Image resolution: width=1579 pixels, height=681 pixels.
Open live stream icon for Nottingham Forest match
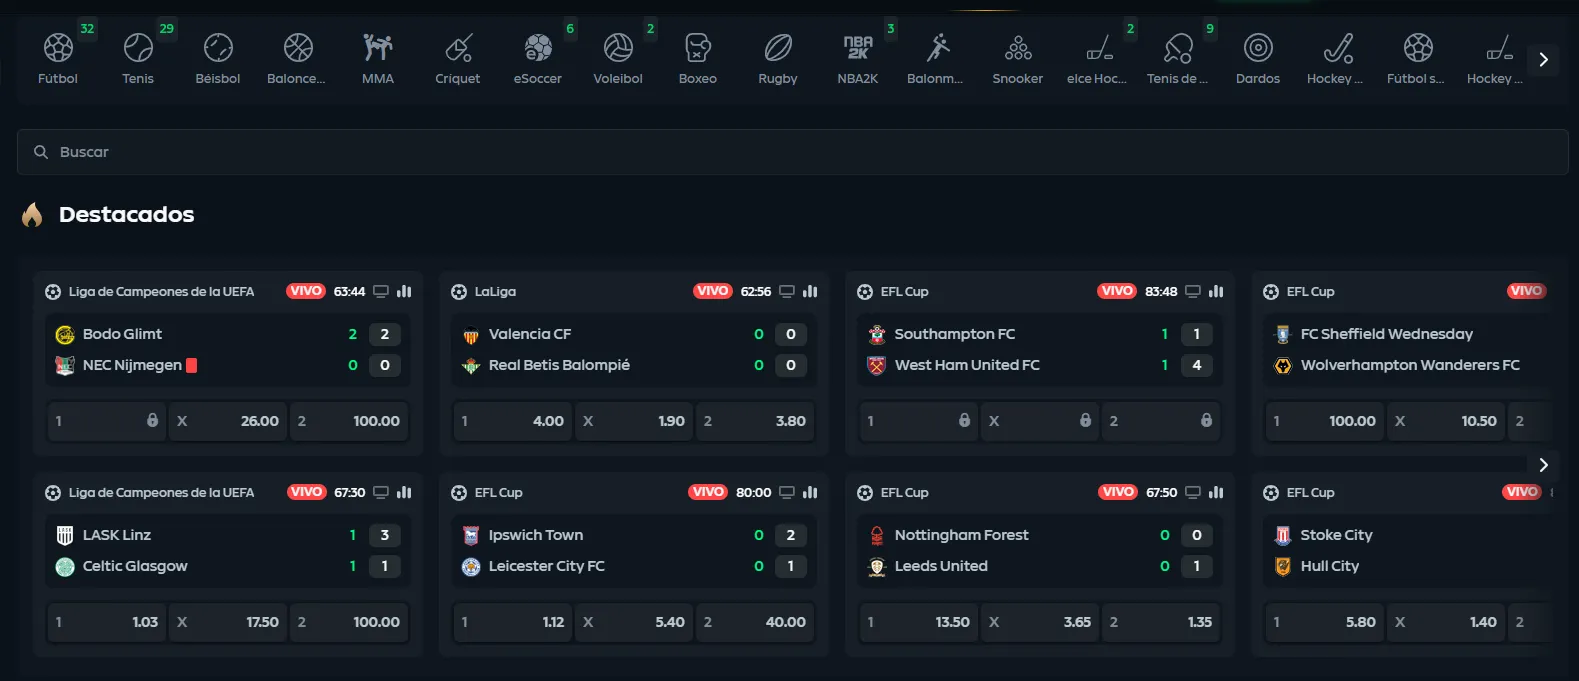coord(1193,492)
